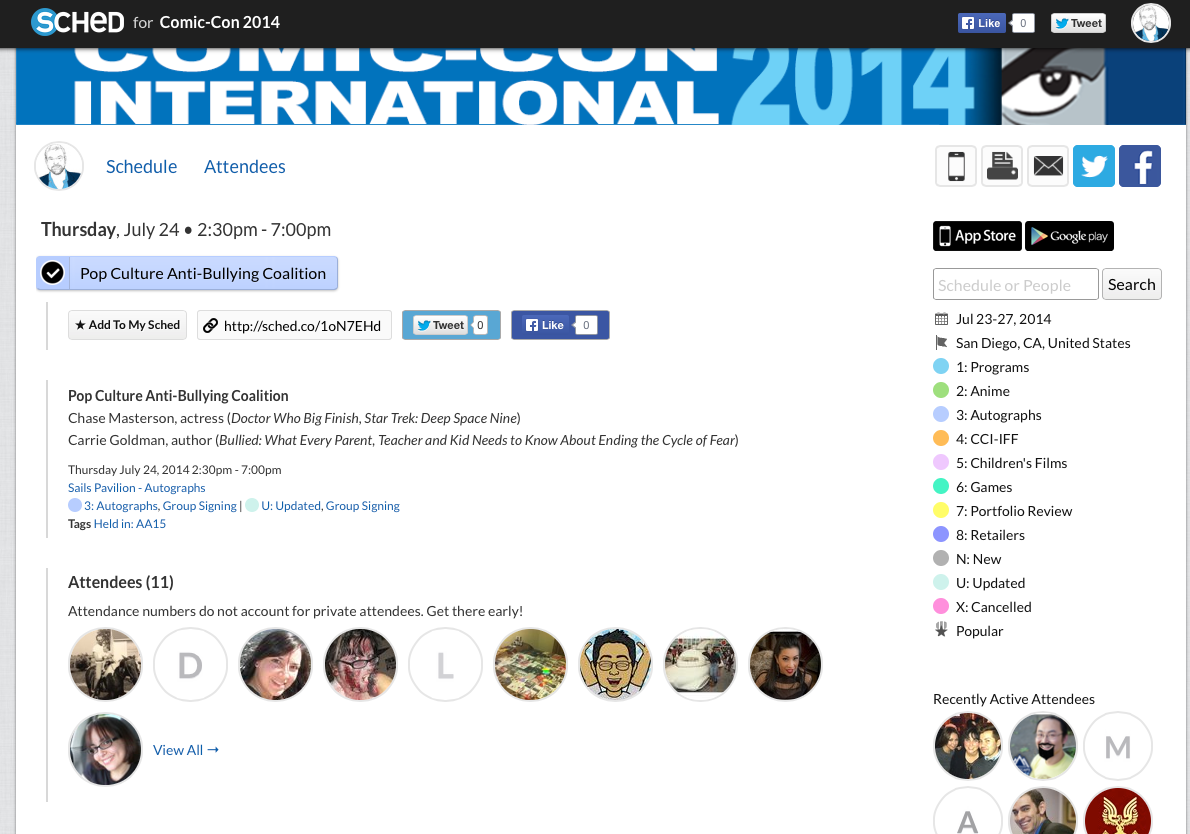
Task: Open the Pop Culture Anti-Bullying Coalition event title button
Action: [203, 273]
